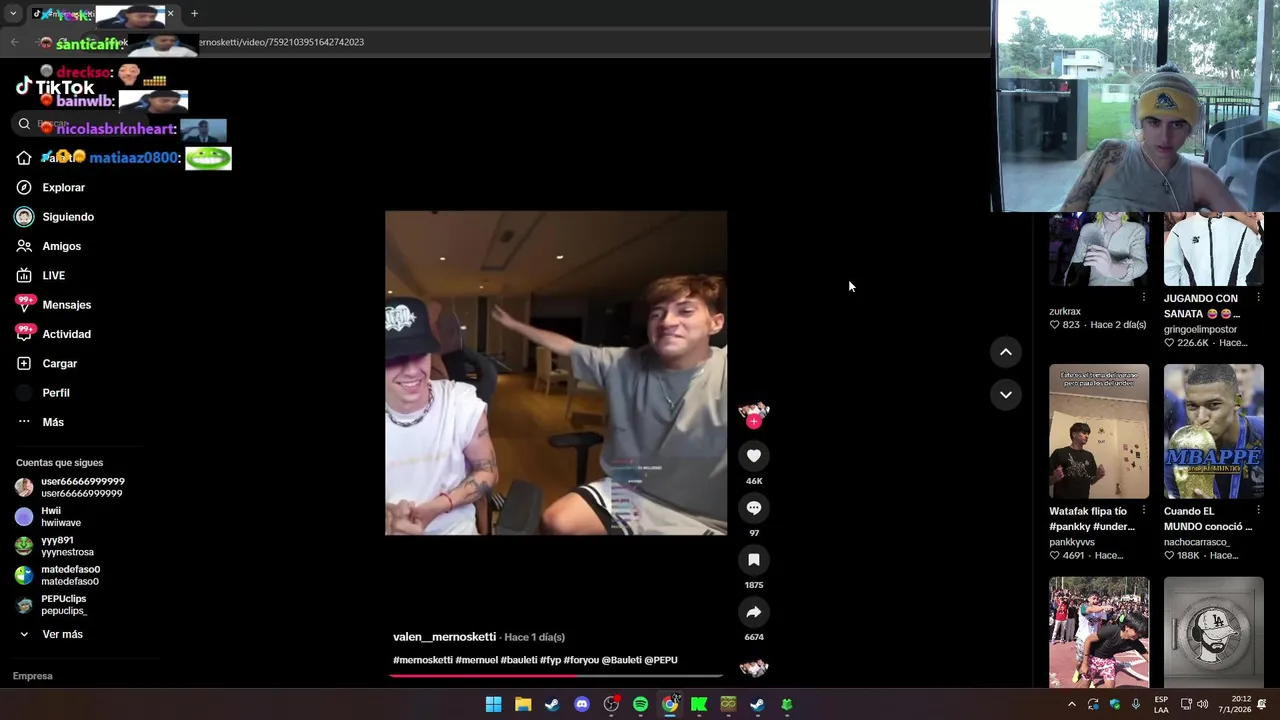This screenshot has width=1280, height=720.
Task: Open Kick app from taskbar
Action: 699,705
